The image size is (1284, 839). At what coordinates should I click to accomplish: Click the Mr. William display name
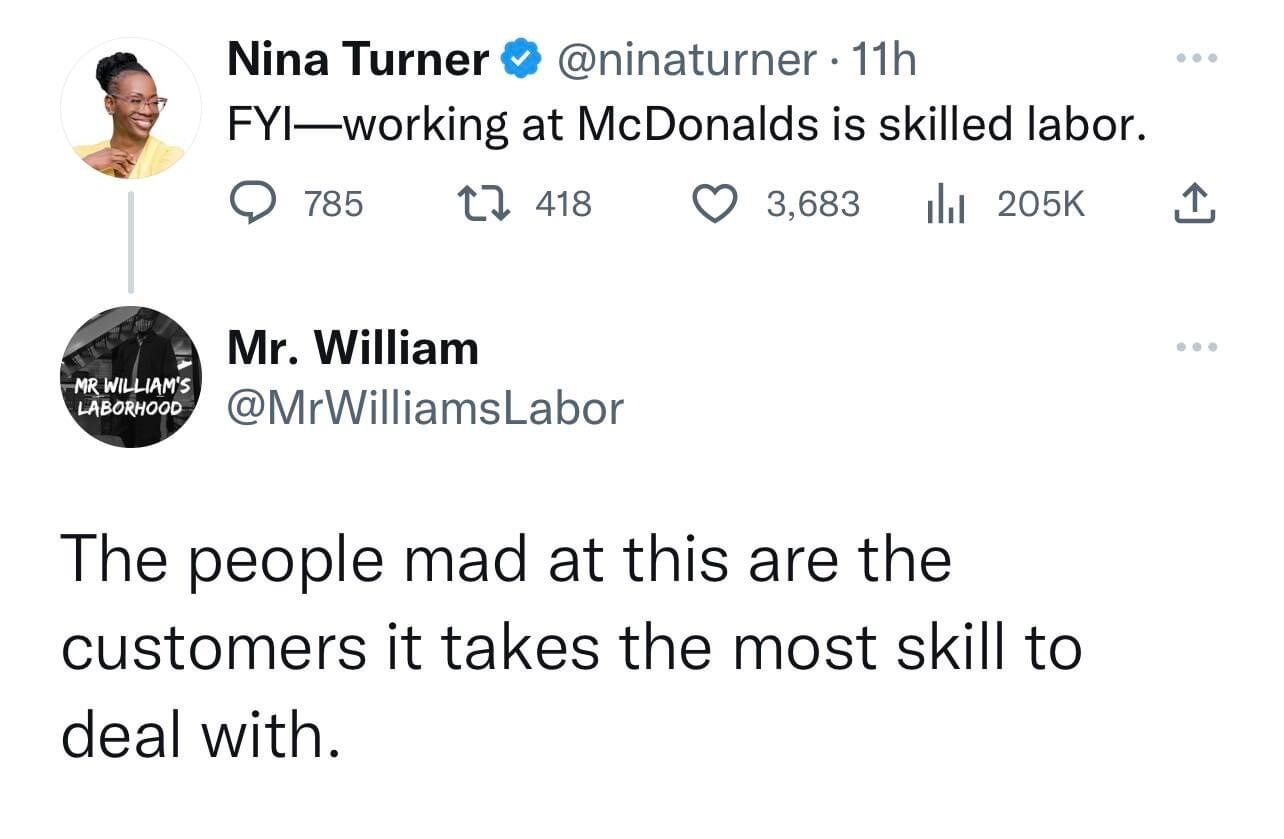354,348
